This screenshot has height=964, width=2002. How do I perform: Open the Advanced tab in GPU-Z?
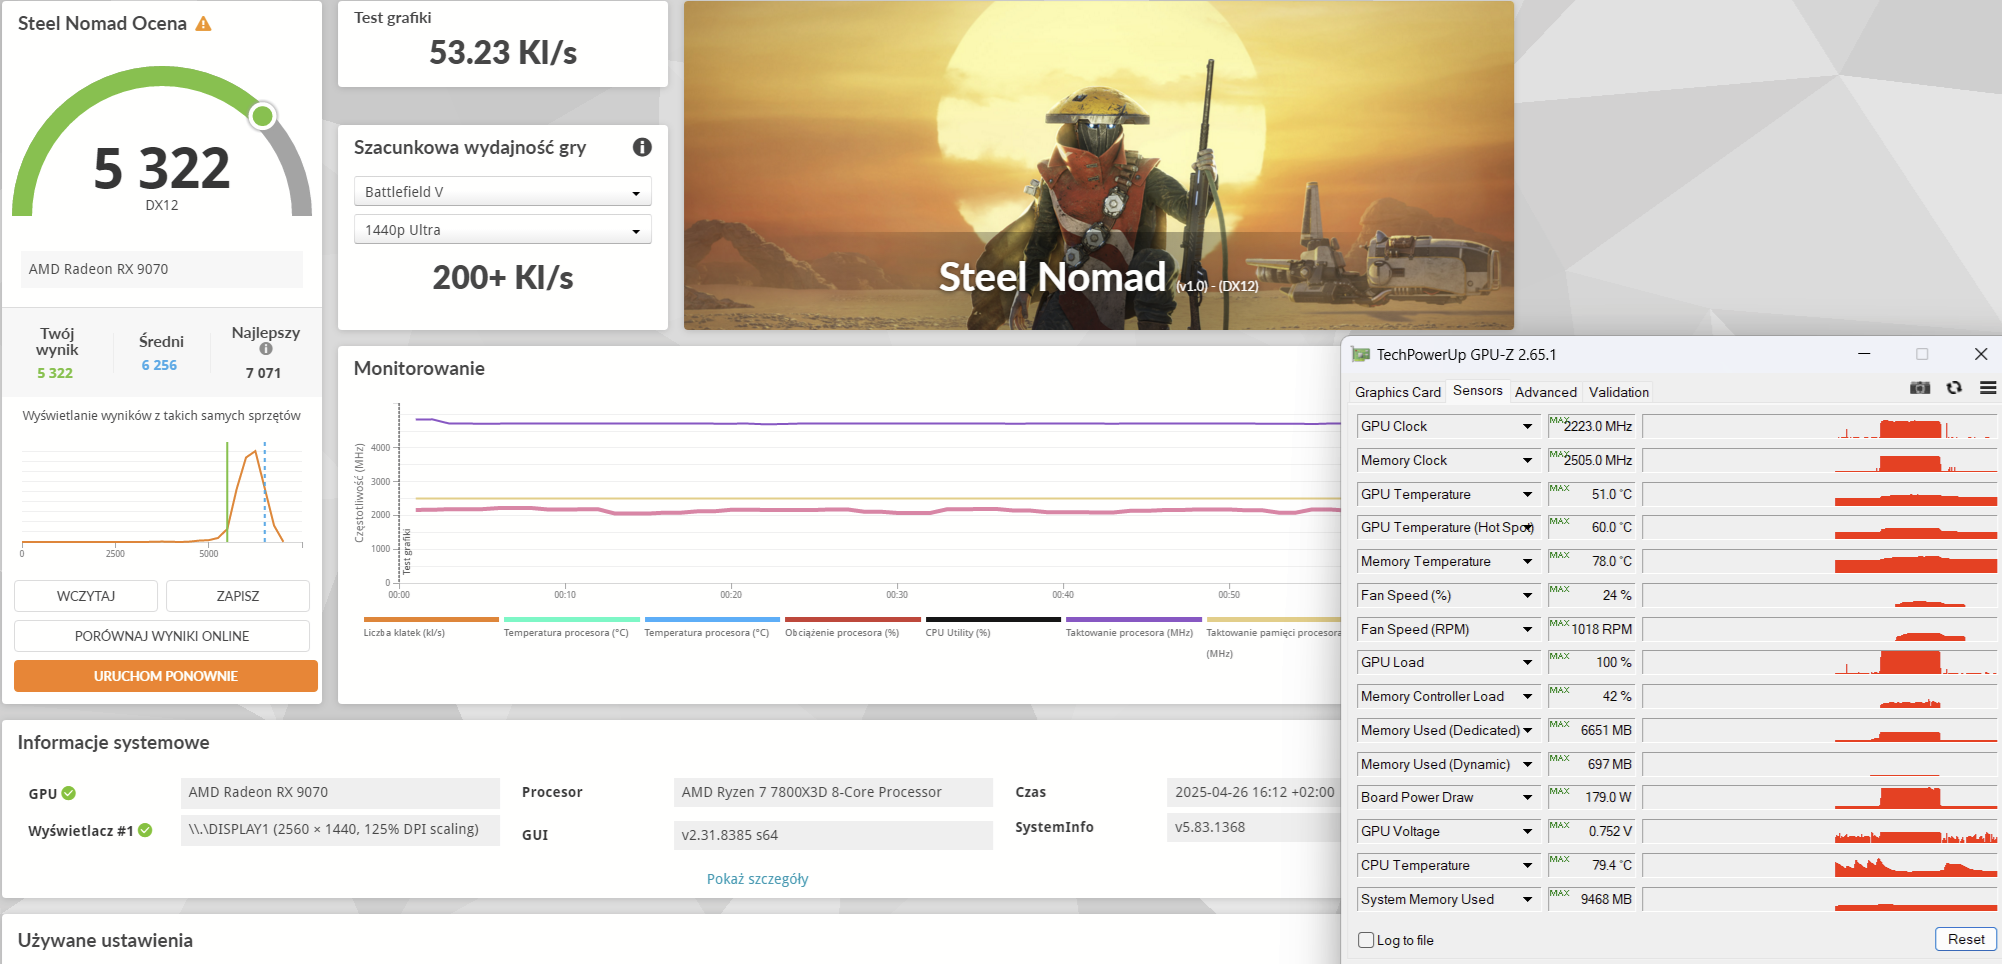pyautogui.click(x=1545, y=392)
